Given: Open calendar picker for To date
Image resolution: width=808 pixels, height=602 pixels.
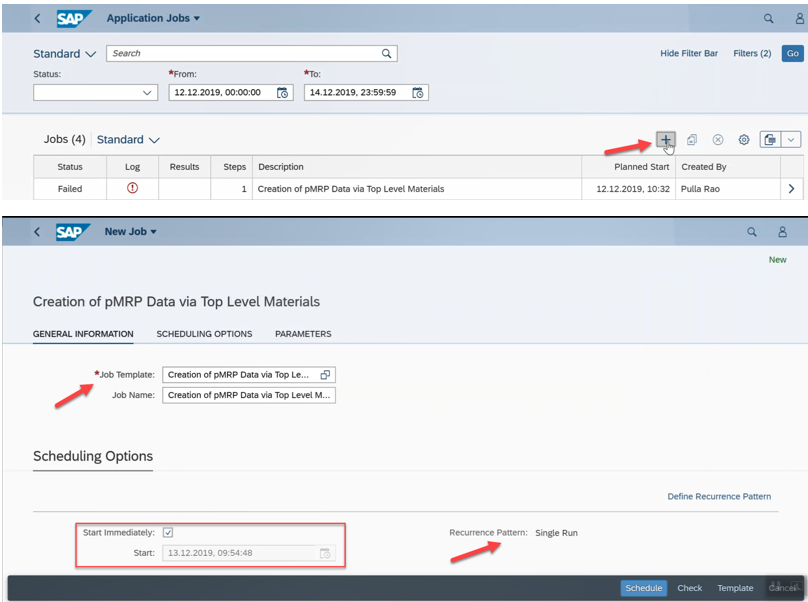Looking at the screenshot, I should click(418, 93).
